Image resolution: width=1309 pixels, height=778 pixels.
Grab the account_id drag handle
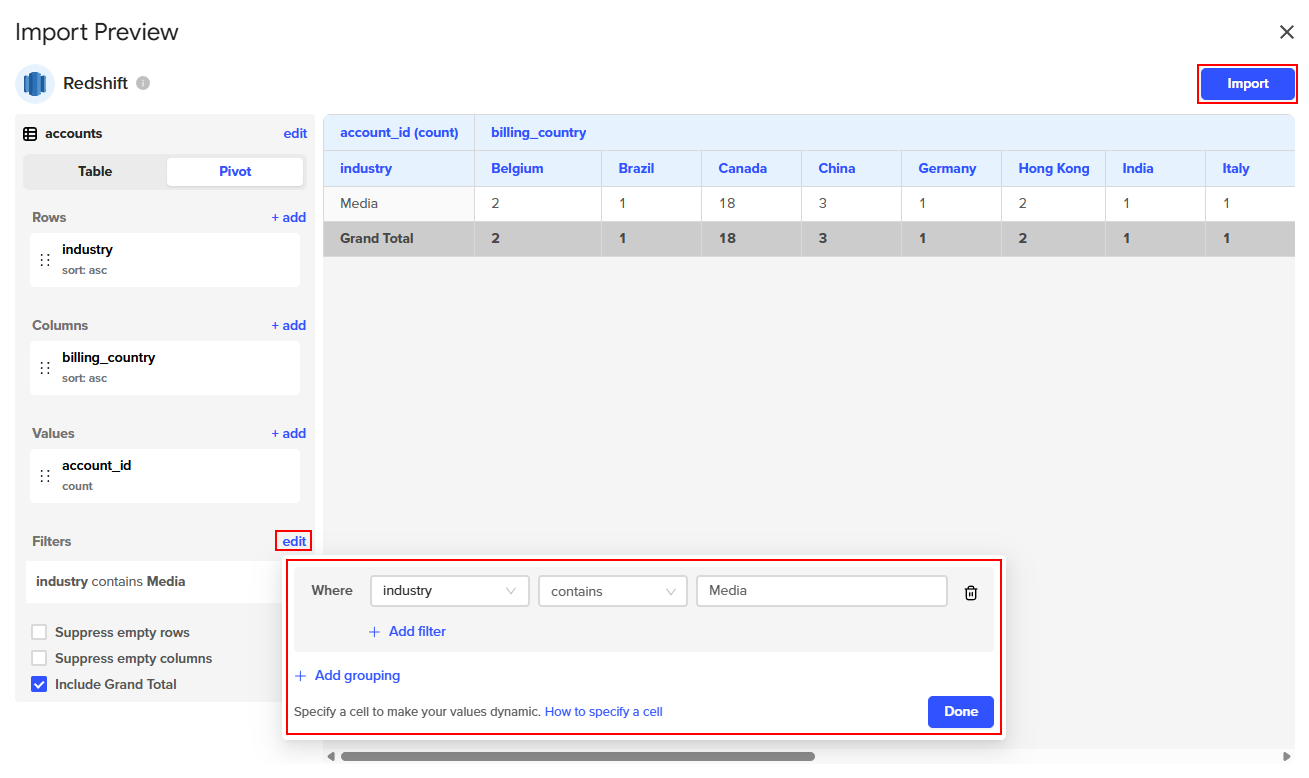[45, 476]
